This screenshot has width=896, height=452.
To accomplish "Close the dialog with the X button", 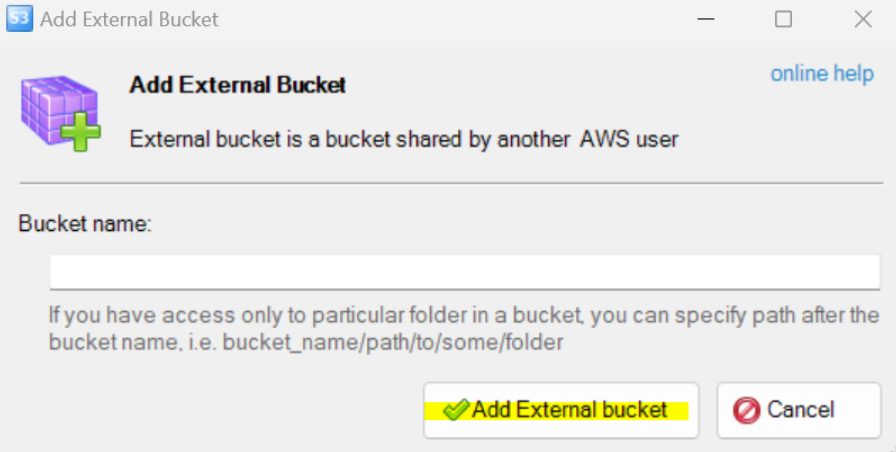I will pos(863,19).
